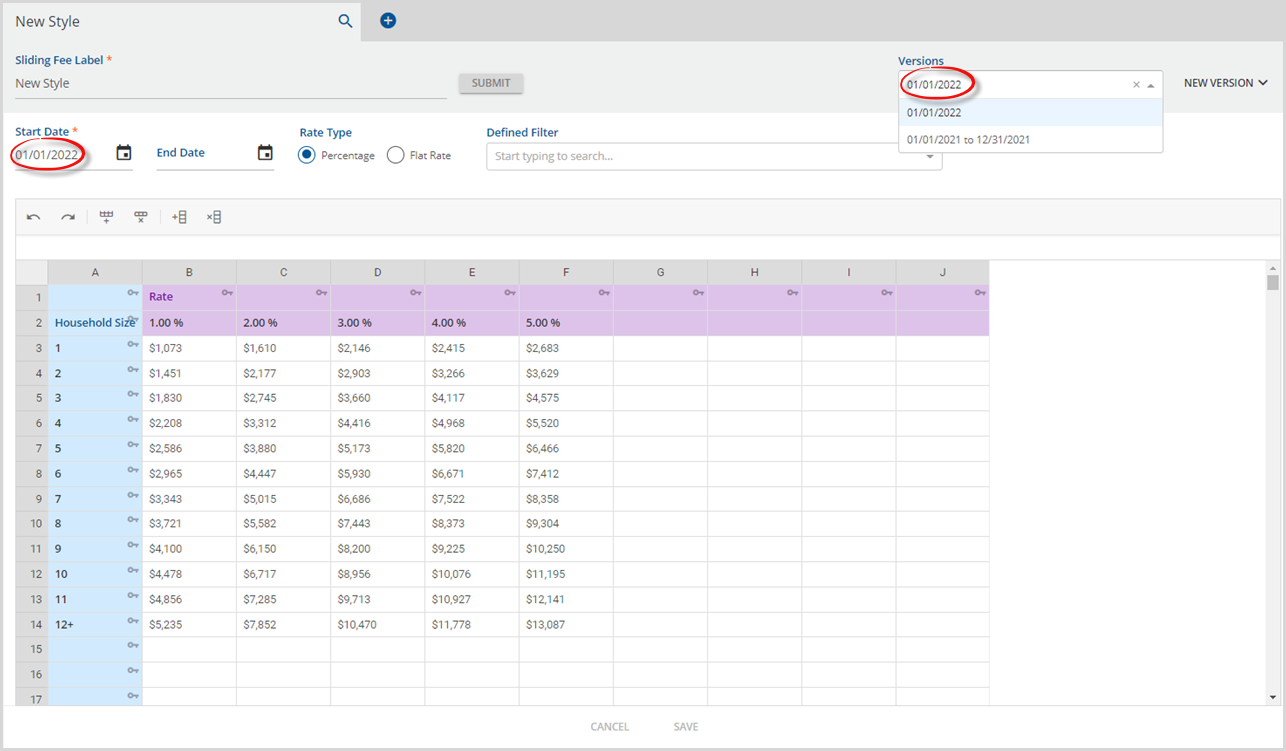Select the Insert Row icon

pos(106,217)
